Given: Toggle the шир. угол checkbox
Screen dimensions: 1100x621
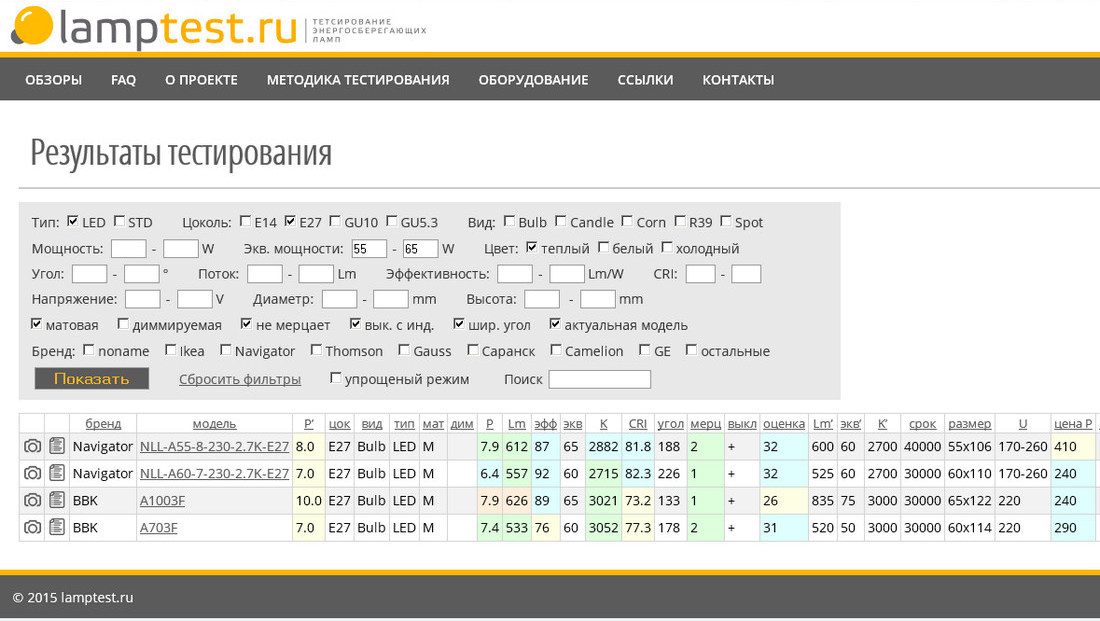Looking at the screenshot, I should [459, 323].
